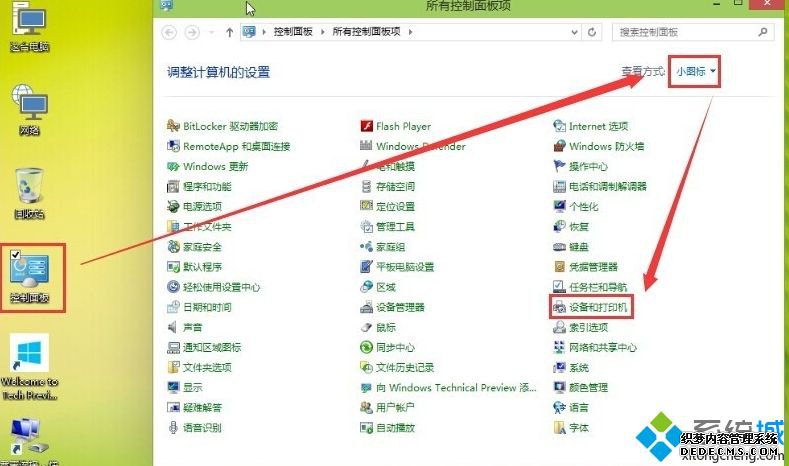This screenshot has height=466, width=789.
Task: Open 疑难解答 link
Action: (202, 408)
